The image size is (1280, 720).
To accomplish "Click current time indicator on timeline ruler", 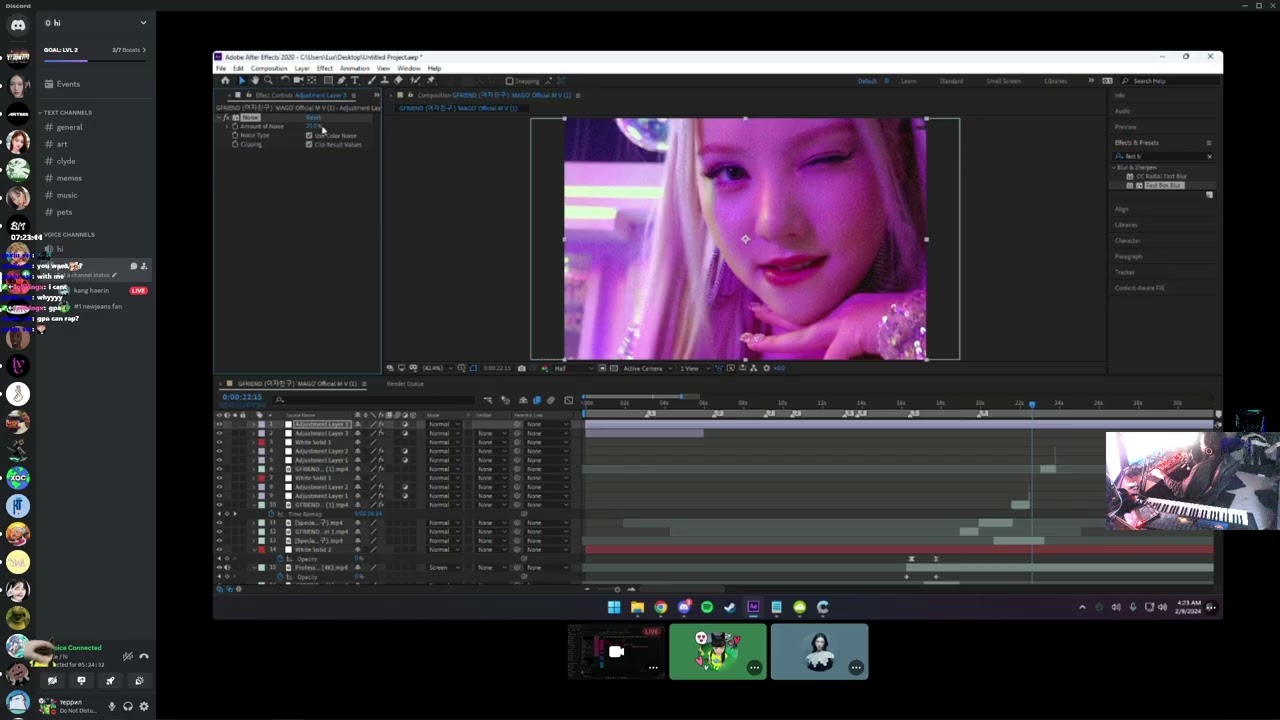I will pyautogui.click(x=1032, y=404).
